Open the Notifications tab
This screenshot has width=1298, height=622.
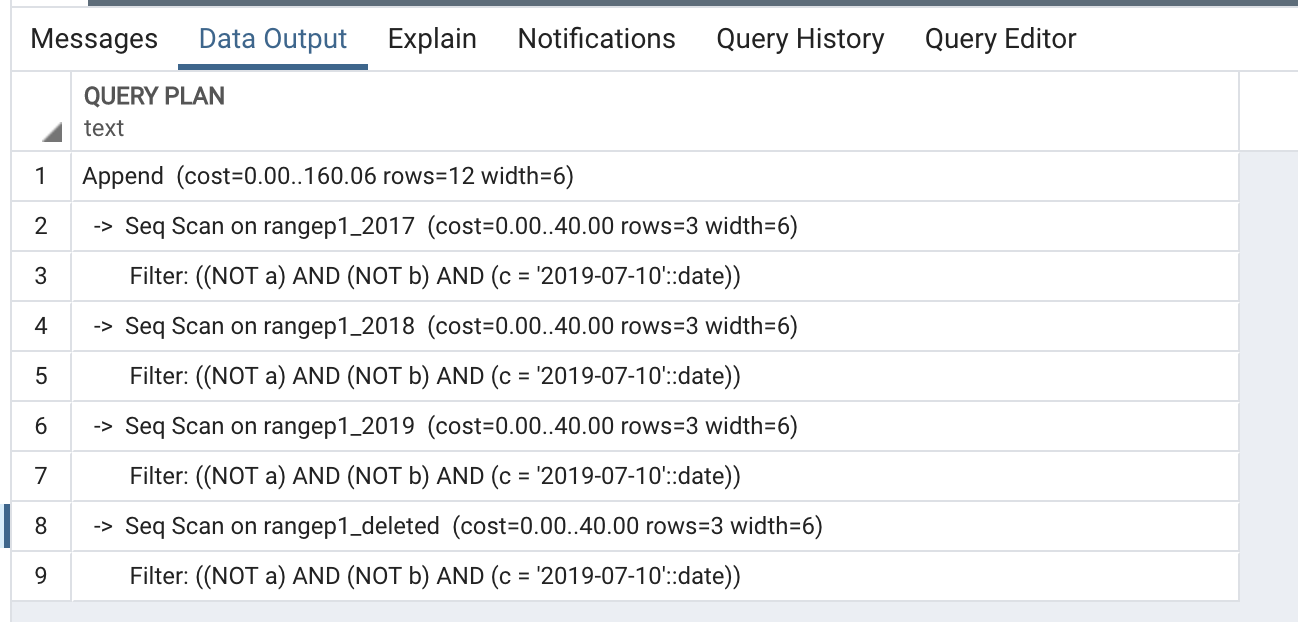coord(596,39)
